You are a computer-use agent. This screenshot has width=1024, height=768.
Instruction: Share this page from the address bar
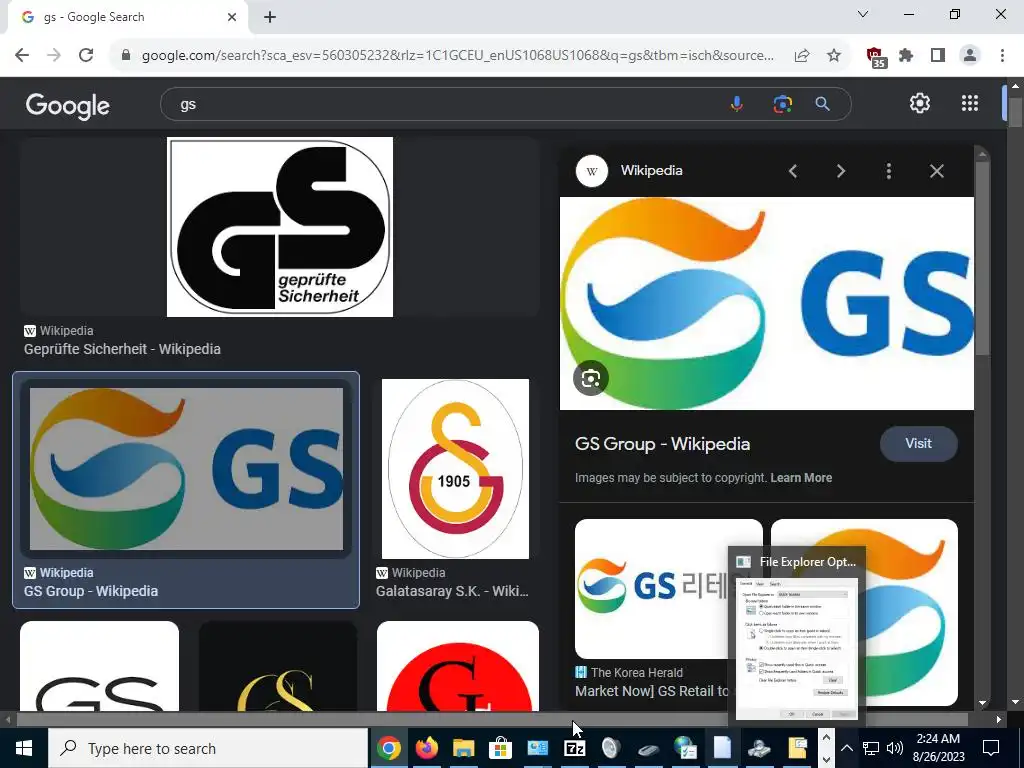[x=802, y=56]
